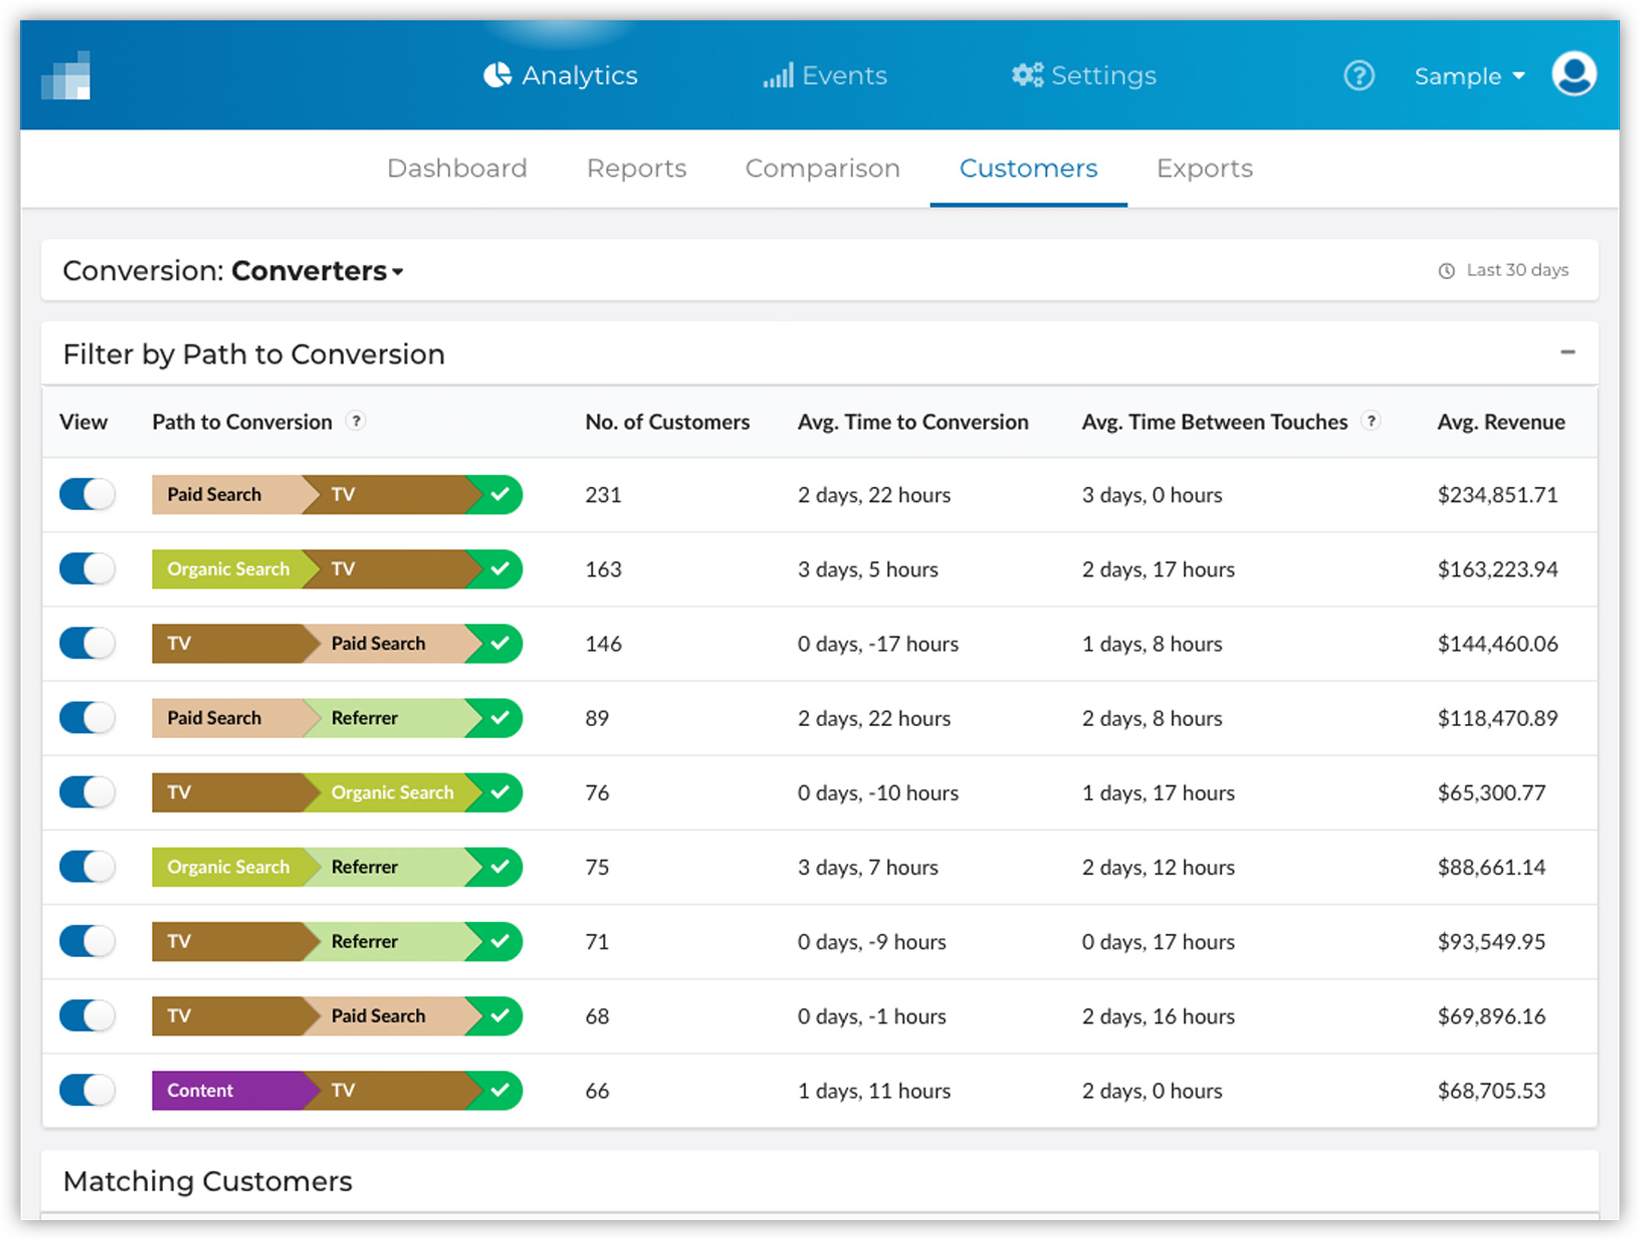This screenshot has width=1640, height=1240.
Task: Open the user profile avatar
Action: point(1574,74)
